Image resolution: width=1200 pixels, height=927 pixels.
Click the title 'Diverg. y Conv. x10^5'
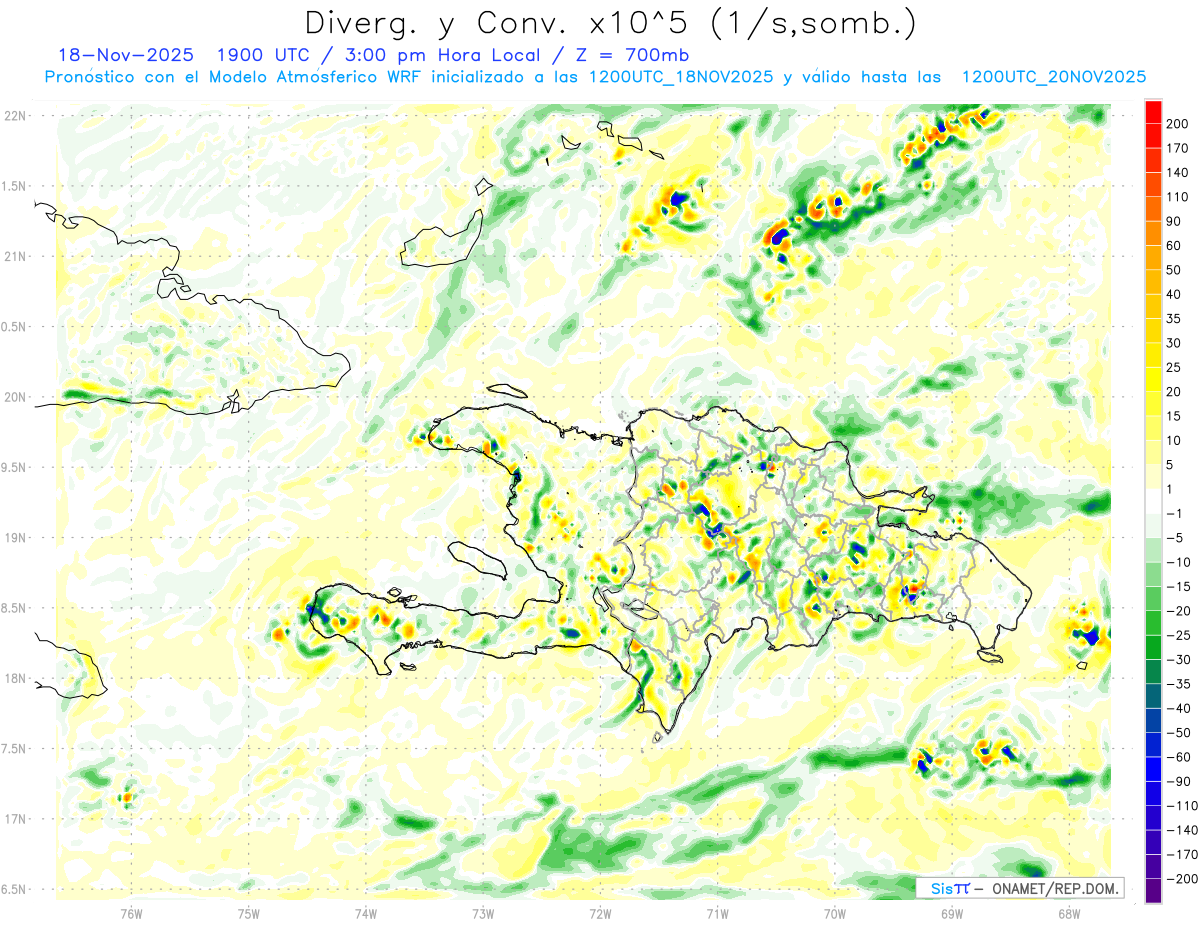pyautogui.click(x=498, y=23)
